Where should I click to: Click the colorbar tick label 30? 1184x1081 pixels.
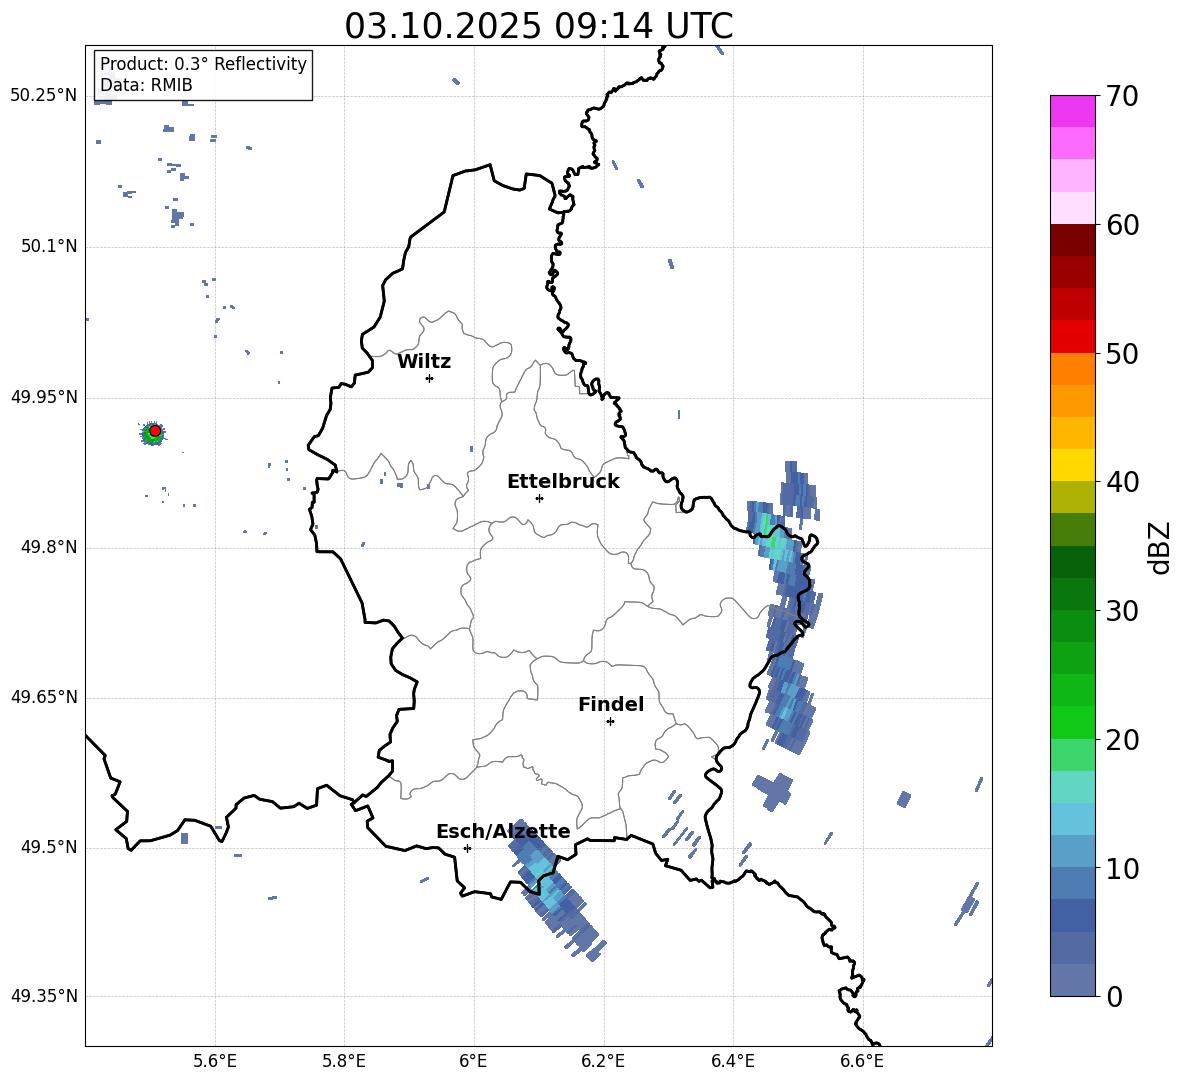coord(1122,611)
